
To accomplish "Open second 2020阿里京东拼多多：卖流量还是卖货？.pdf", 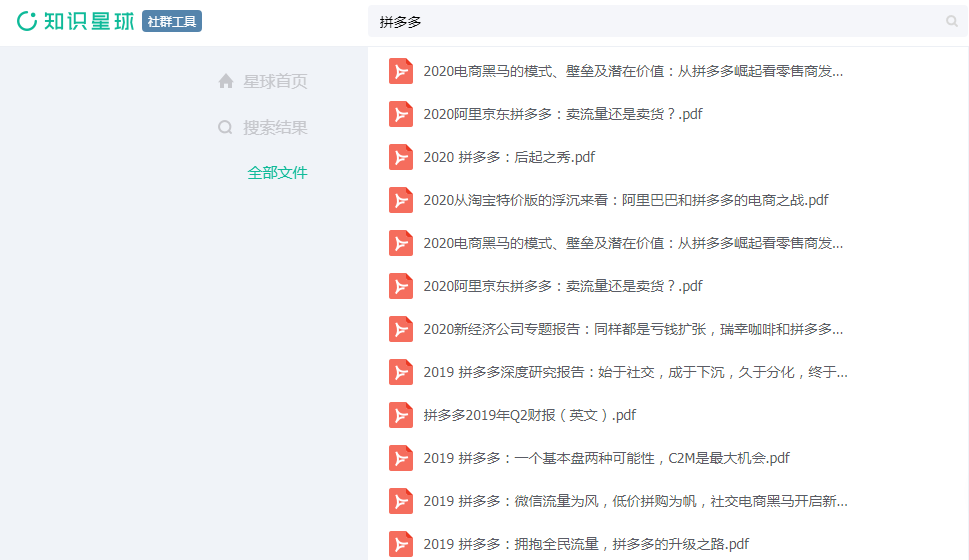I will pos(562,286).
